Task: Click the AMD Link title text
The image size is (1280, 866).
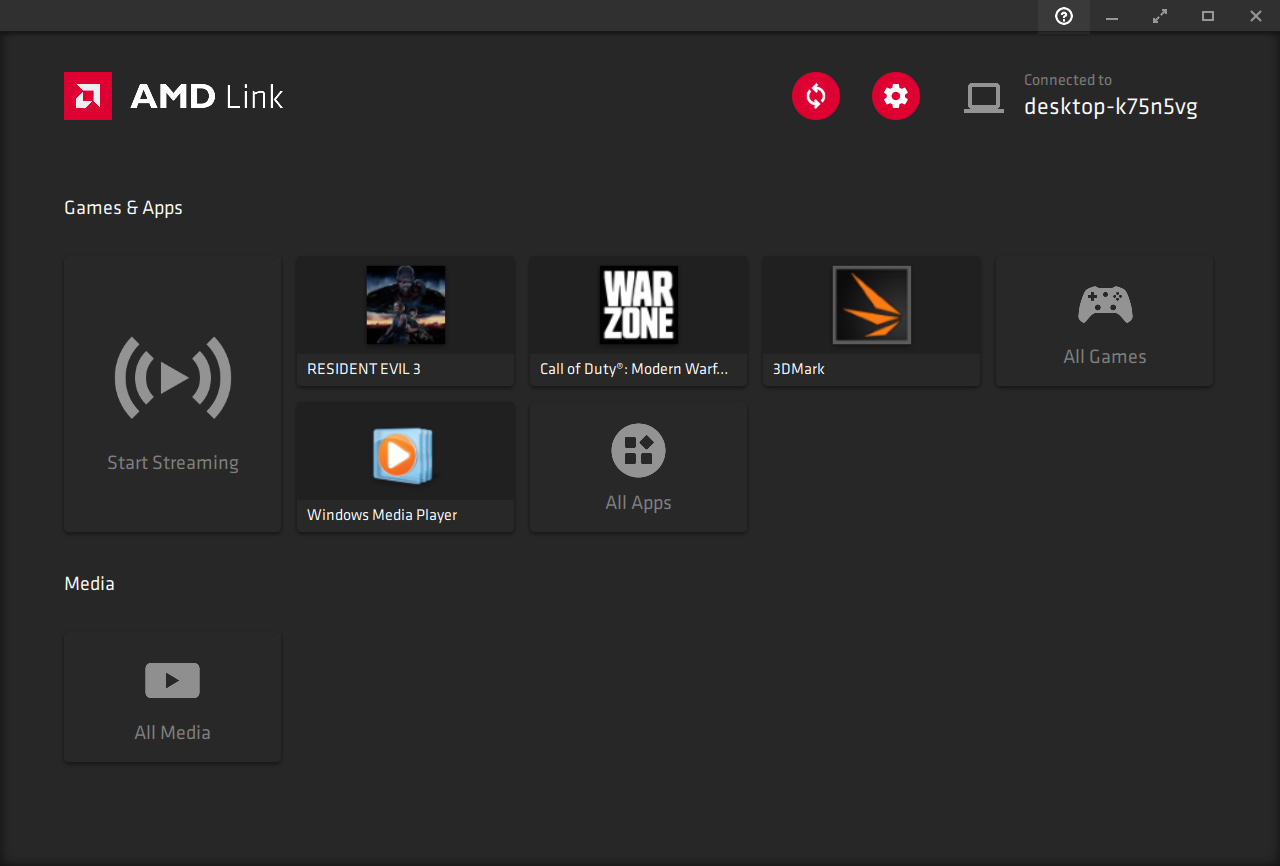Action: [207, 97]
